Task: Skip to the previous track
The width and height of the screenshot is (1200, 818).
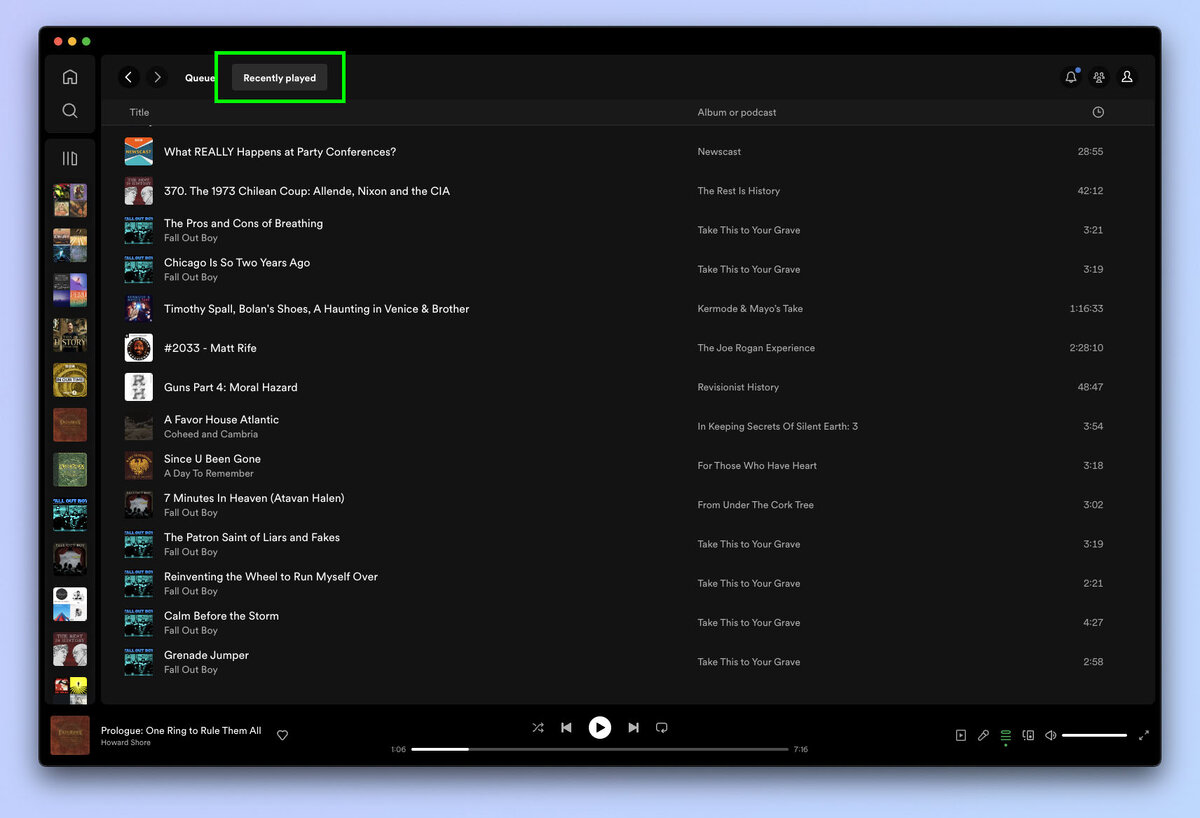Action: pyautogui.click(x=566, y=728)
